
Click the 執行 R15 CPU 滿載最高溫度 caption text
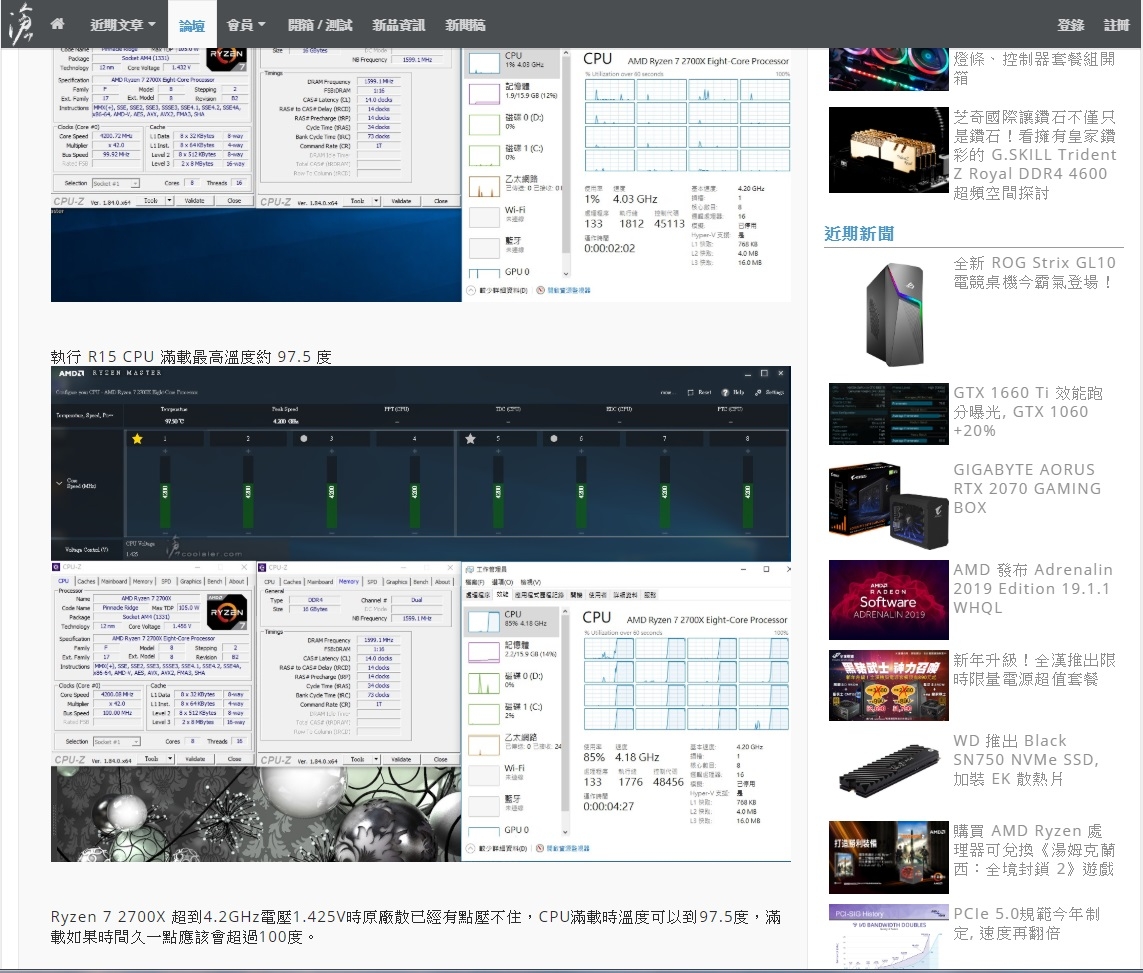coord(191,357)
